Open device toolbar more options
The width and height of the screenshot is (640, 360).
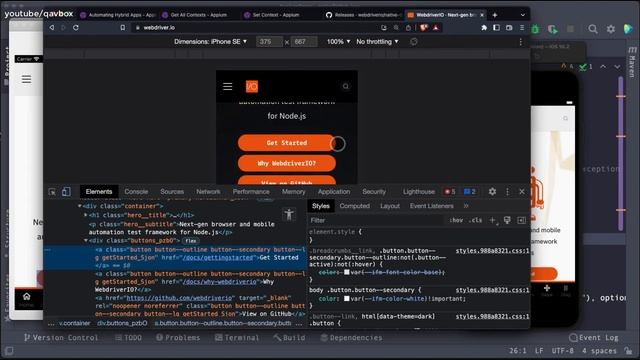(x=520, y=42)
